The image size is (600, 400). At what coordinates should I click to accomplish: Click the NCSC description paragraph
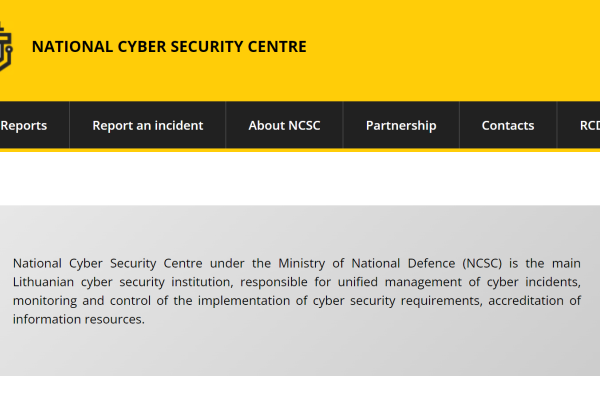[x=297, y=291]
